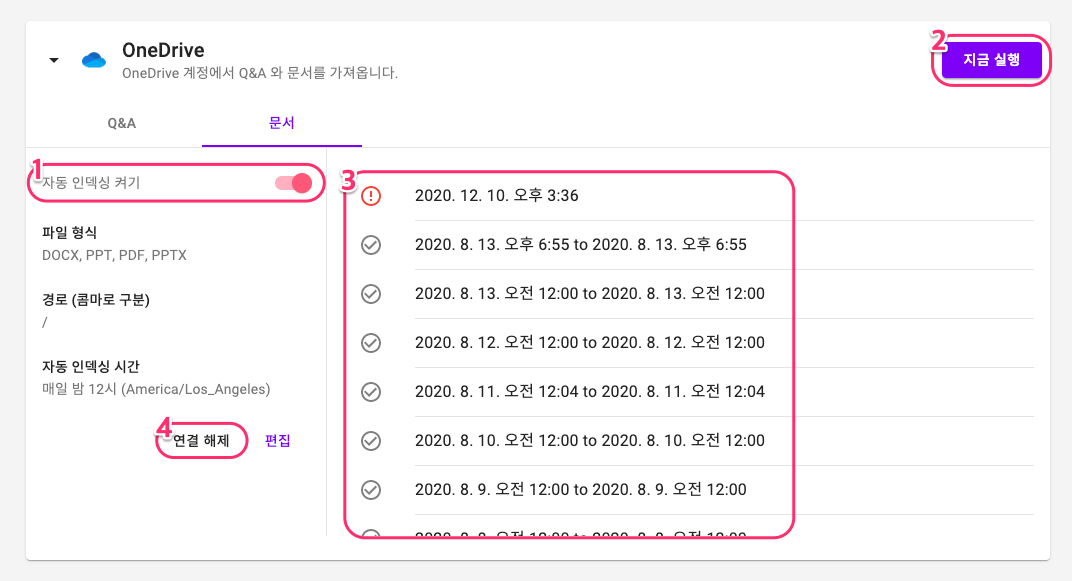Click the checkmark icon for 8. 12. entry
This screenshot has height=581, width=1072.
371,342
